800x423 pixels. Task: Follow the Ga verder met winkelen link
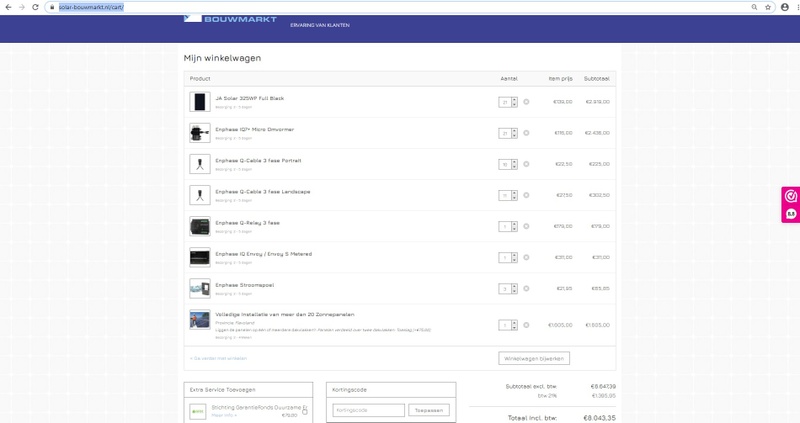pos(218,358)
